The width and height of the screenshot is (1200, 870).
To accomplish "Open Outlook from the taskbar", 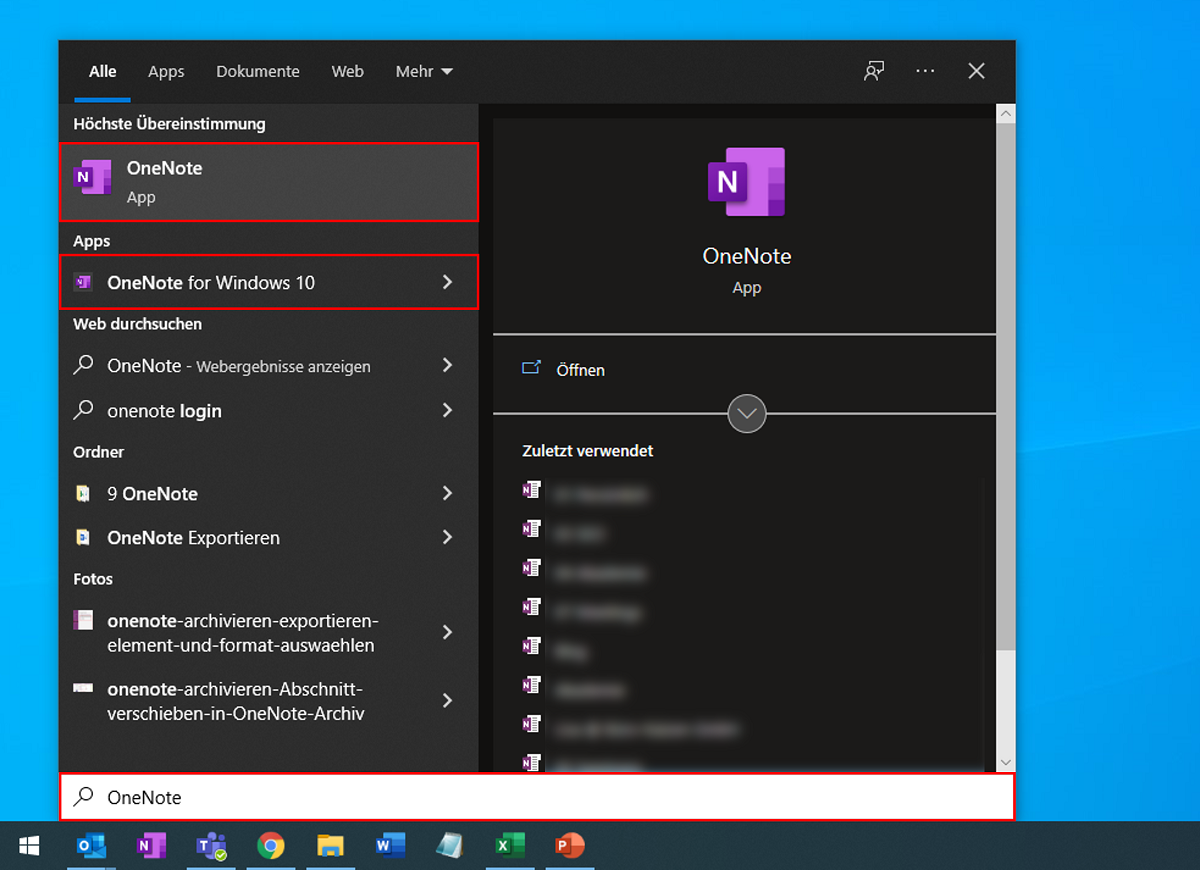I will [91, 846].
